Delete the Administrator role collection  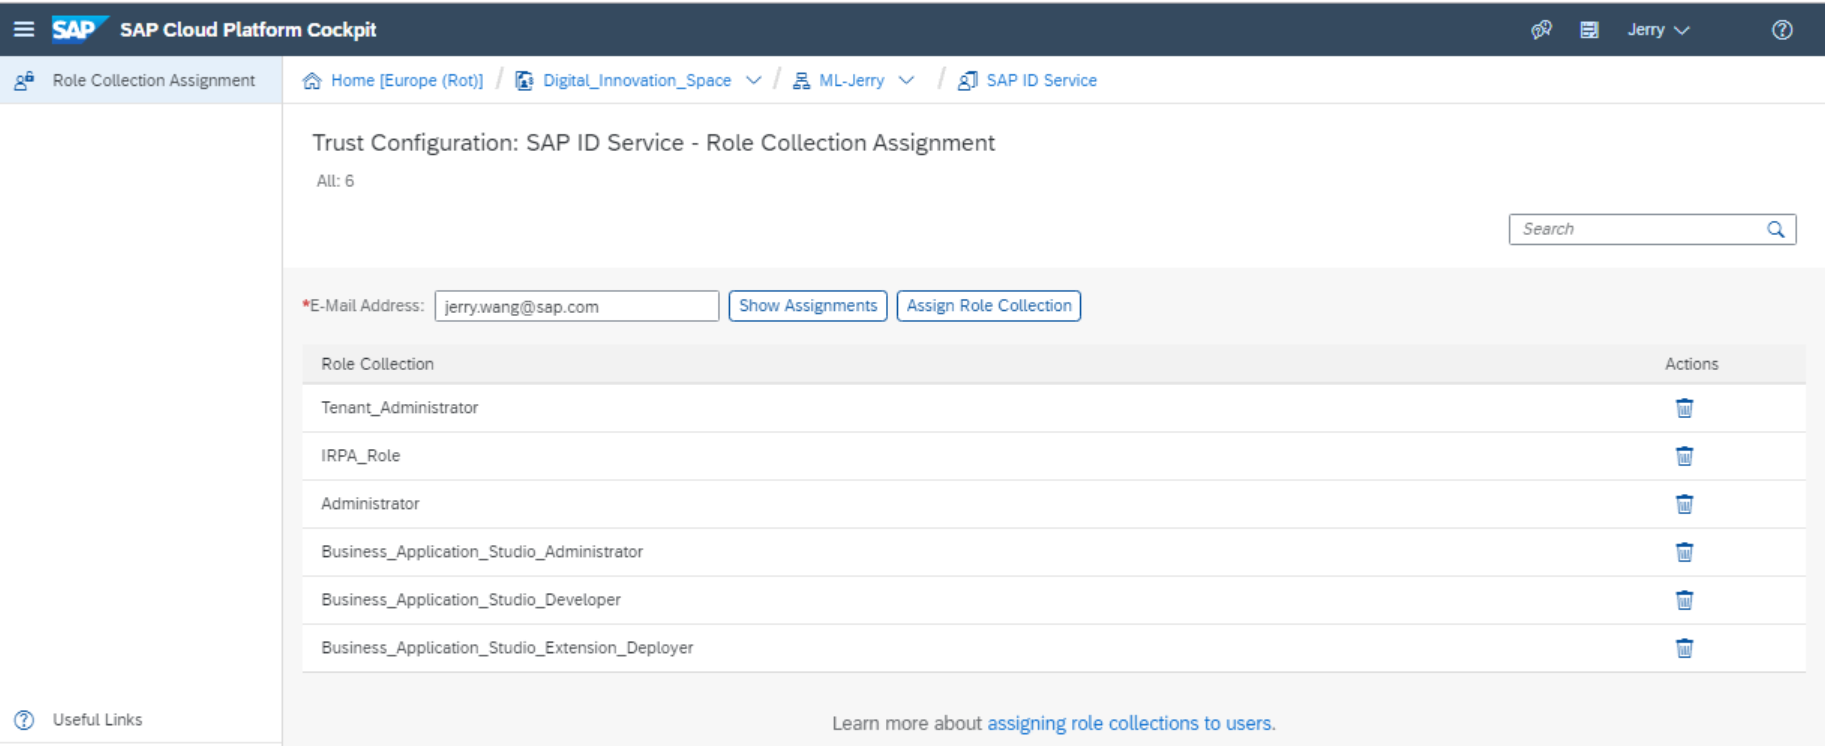coord(1684,504)
